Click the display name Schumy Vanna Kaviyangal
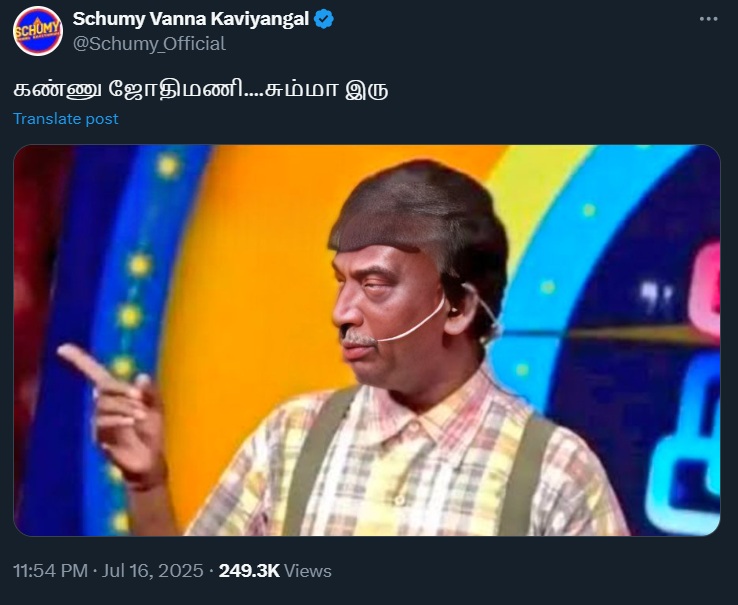Image resolution: width=738 pixels, height=605 pixels. point(190,19)
